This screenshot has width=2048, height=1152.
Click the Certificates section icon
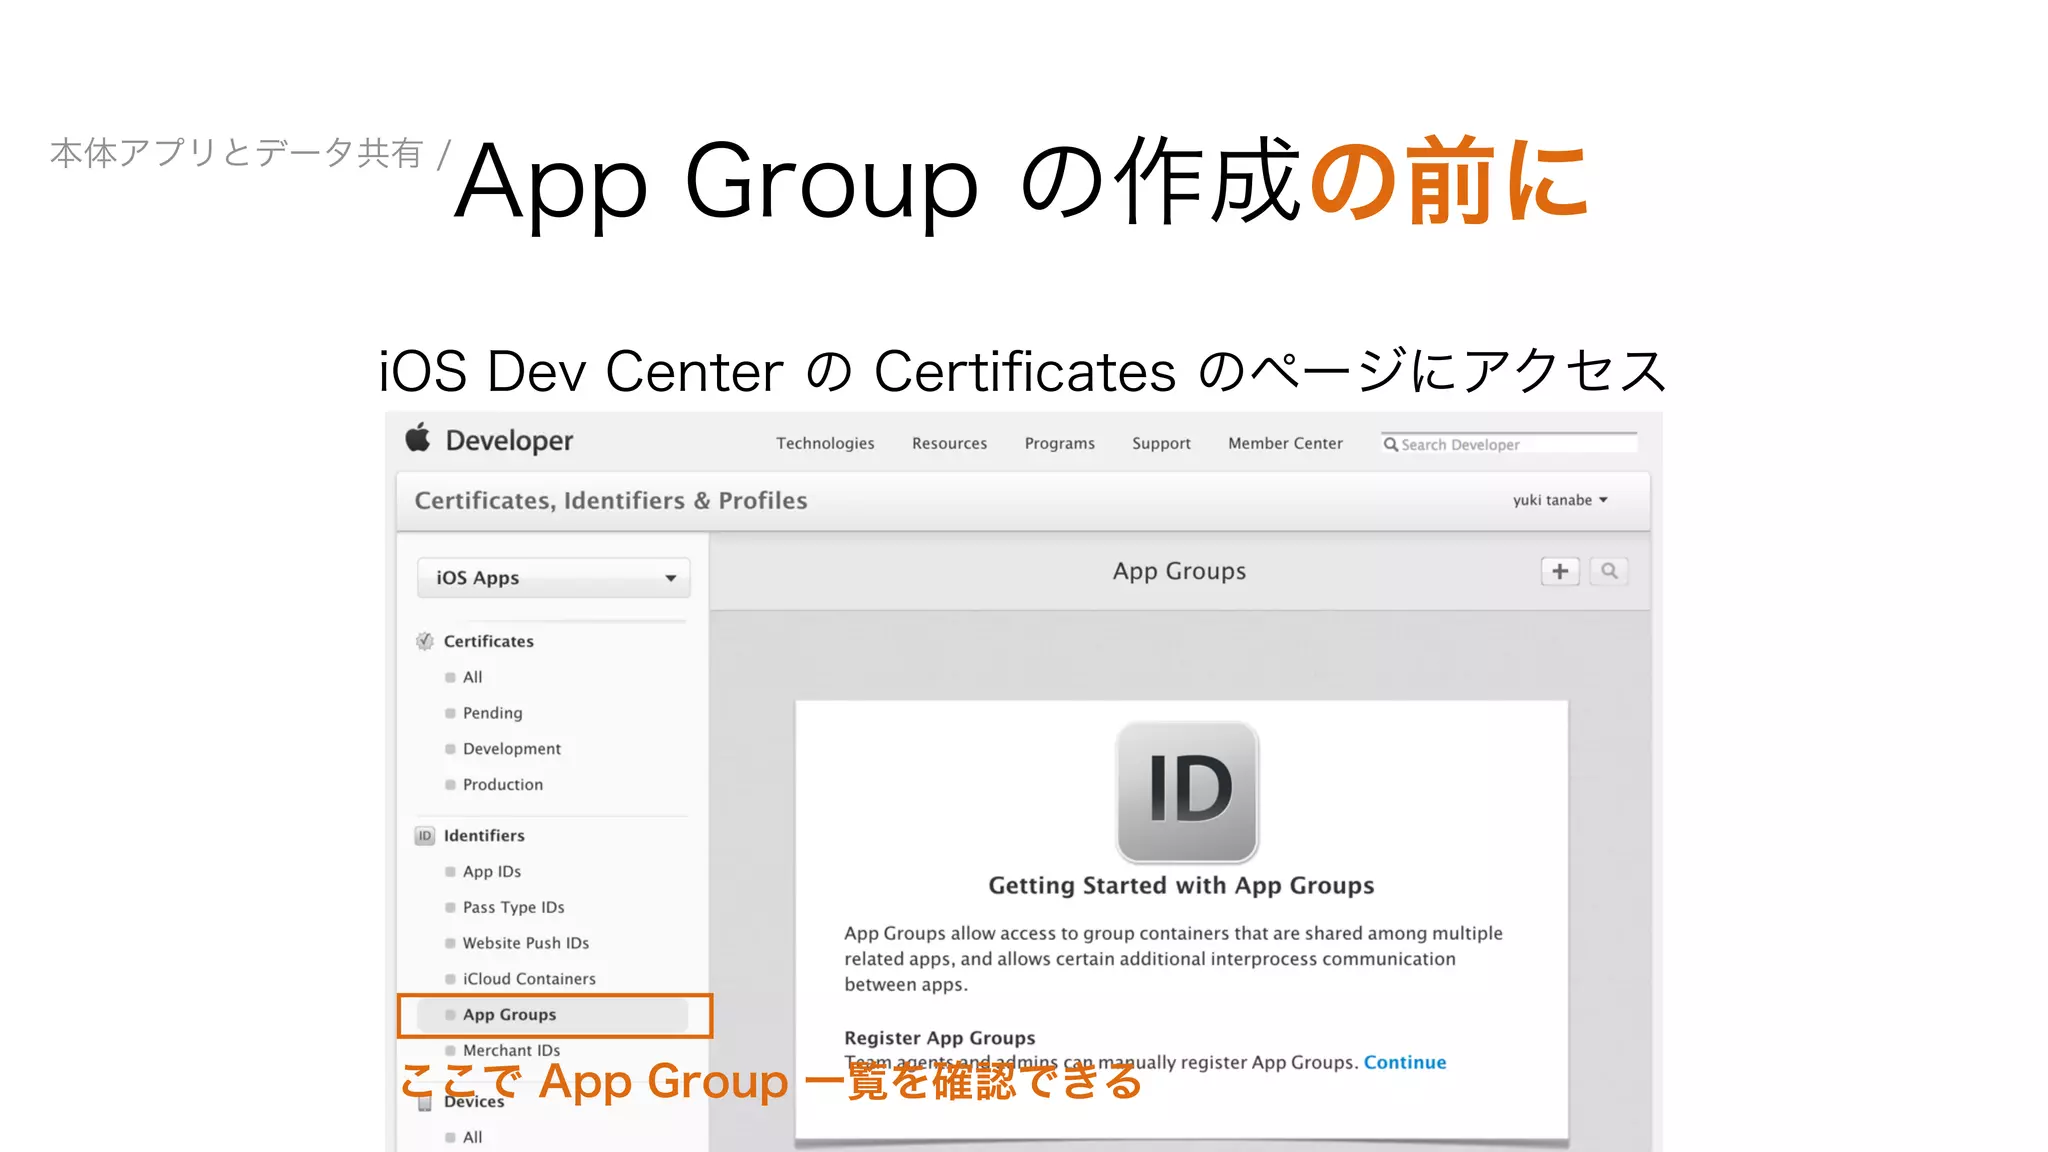pos(425,641)
